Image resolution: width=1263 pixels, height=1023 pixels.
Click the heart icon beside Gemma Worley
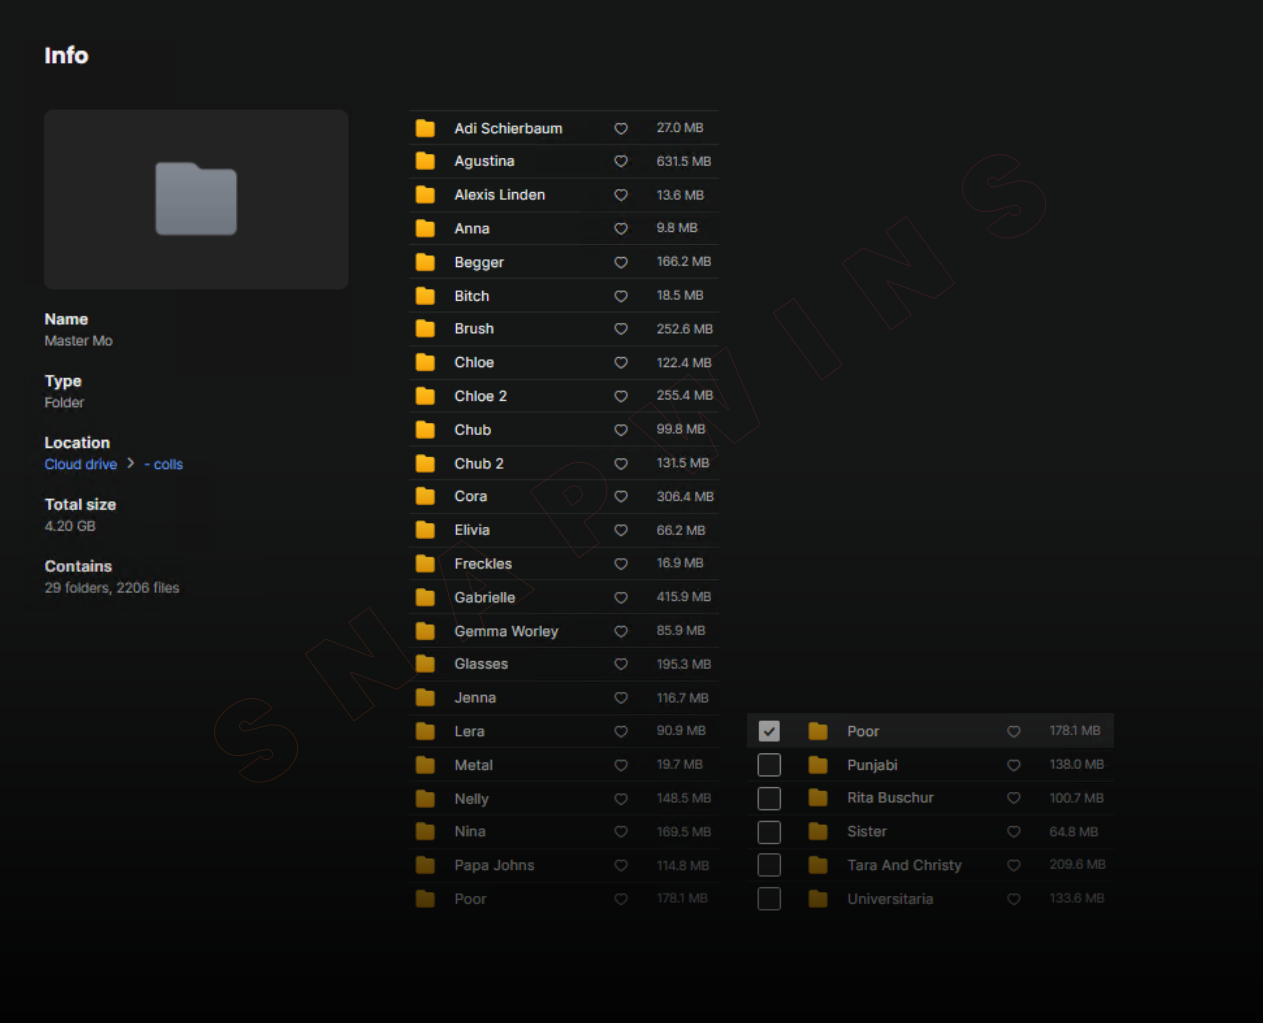coord(621,631)
